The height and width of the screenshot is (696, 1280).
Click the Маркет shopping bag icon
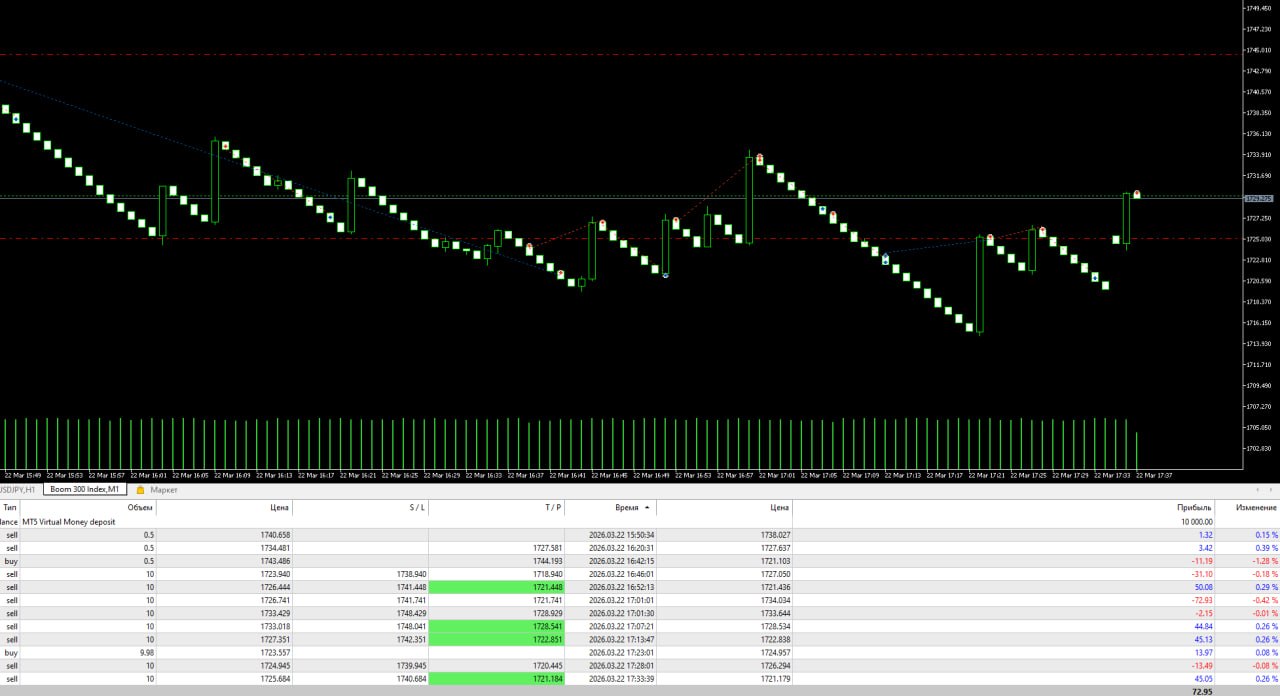[x=141, y=490]
